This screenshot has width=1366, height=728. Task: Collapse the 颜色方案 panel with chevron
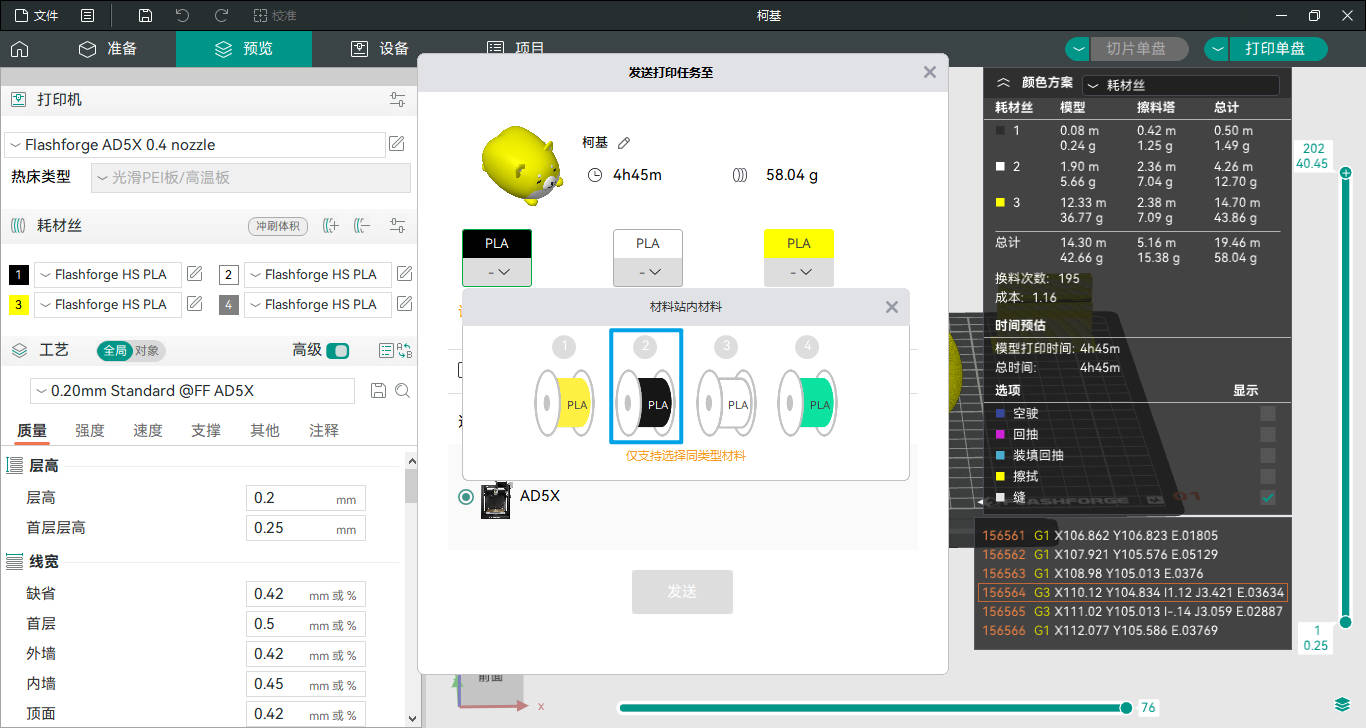pos(1003,84)
